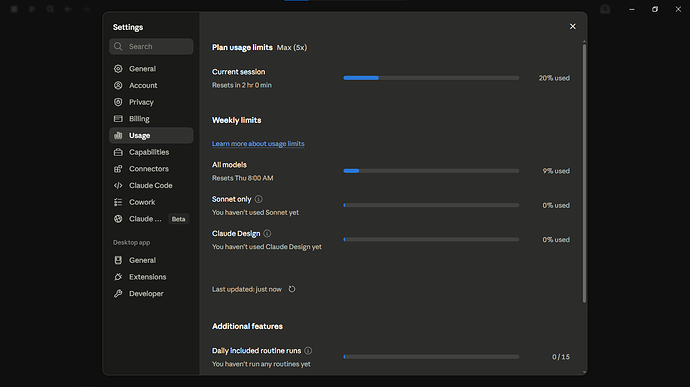Open Cowork via the checklist icon
Viewport: 690px width, 387px height.
[118, 203]
